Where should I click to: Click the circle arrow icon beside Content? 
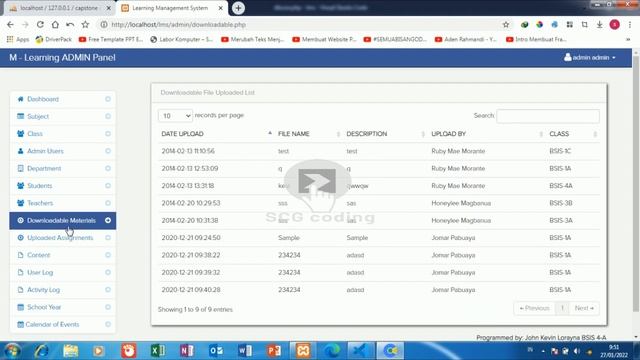click(x=108, y=255)
